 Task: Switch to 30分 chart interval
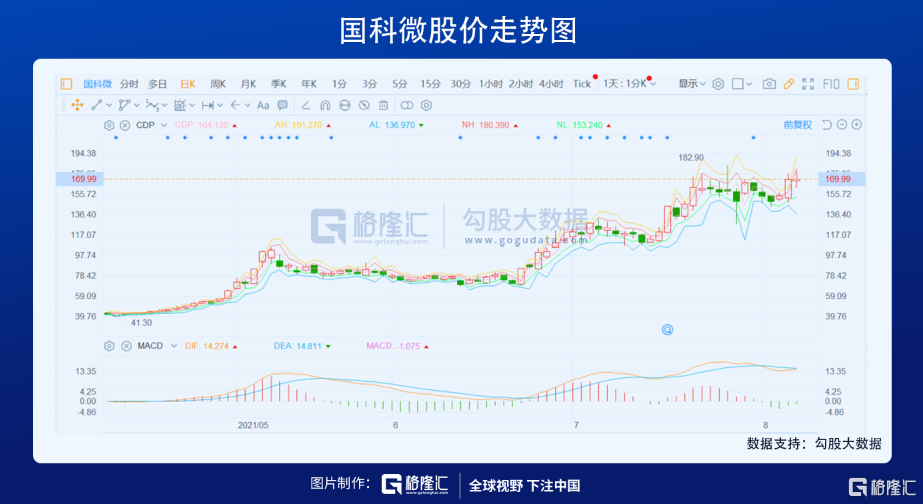pos(460,84)
